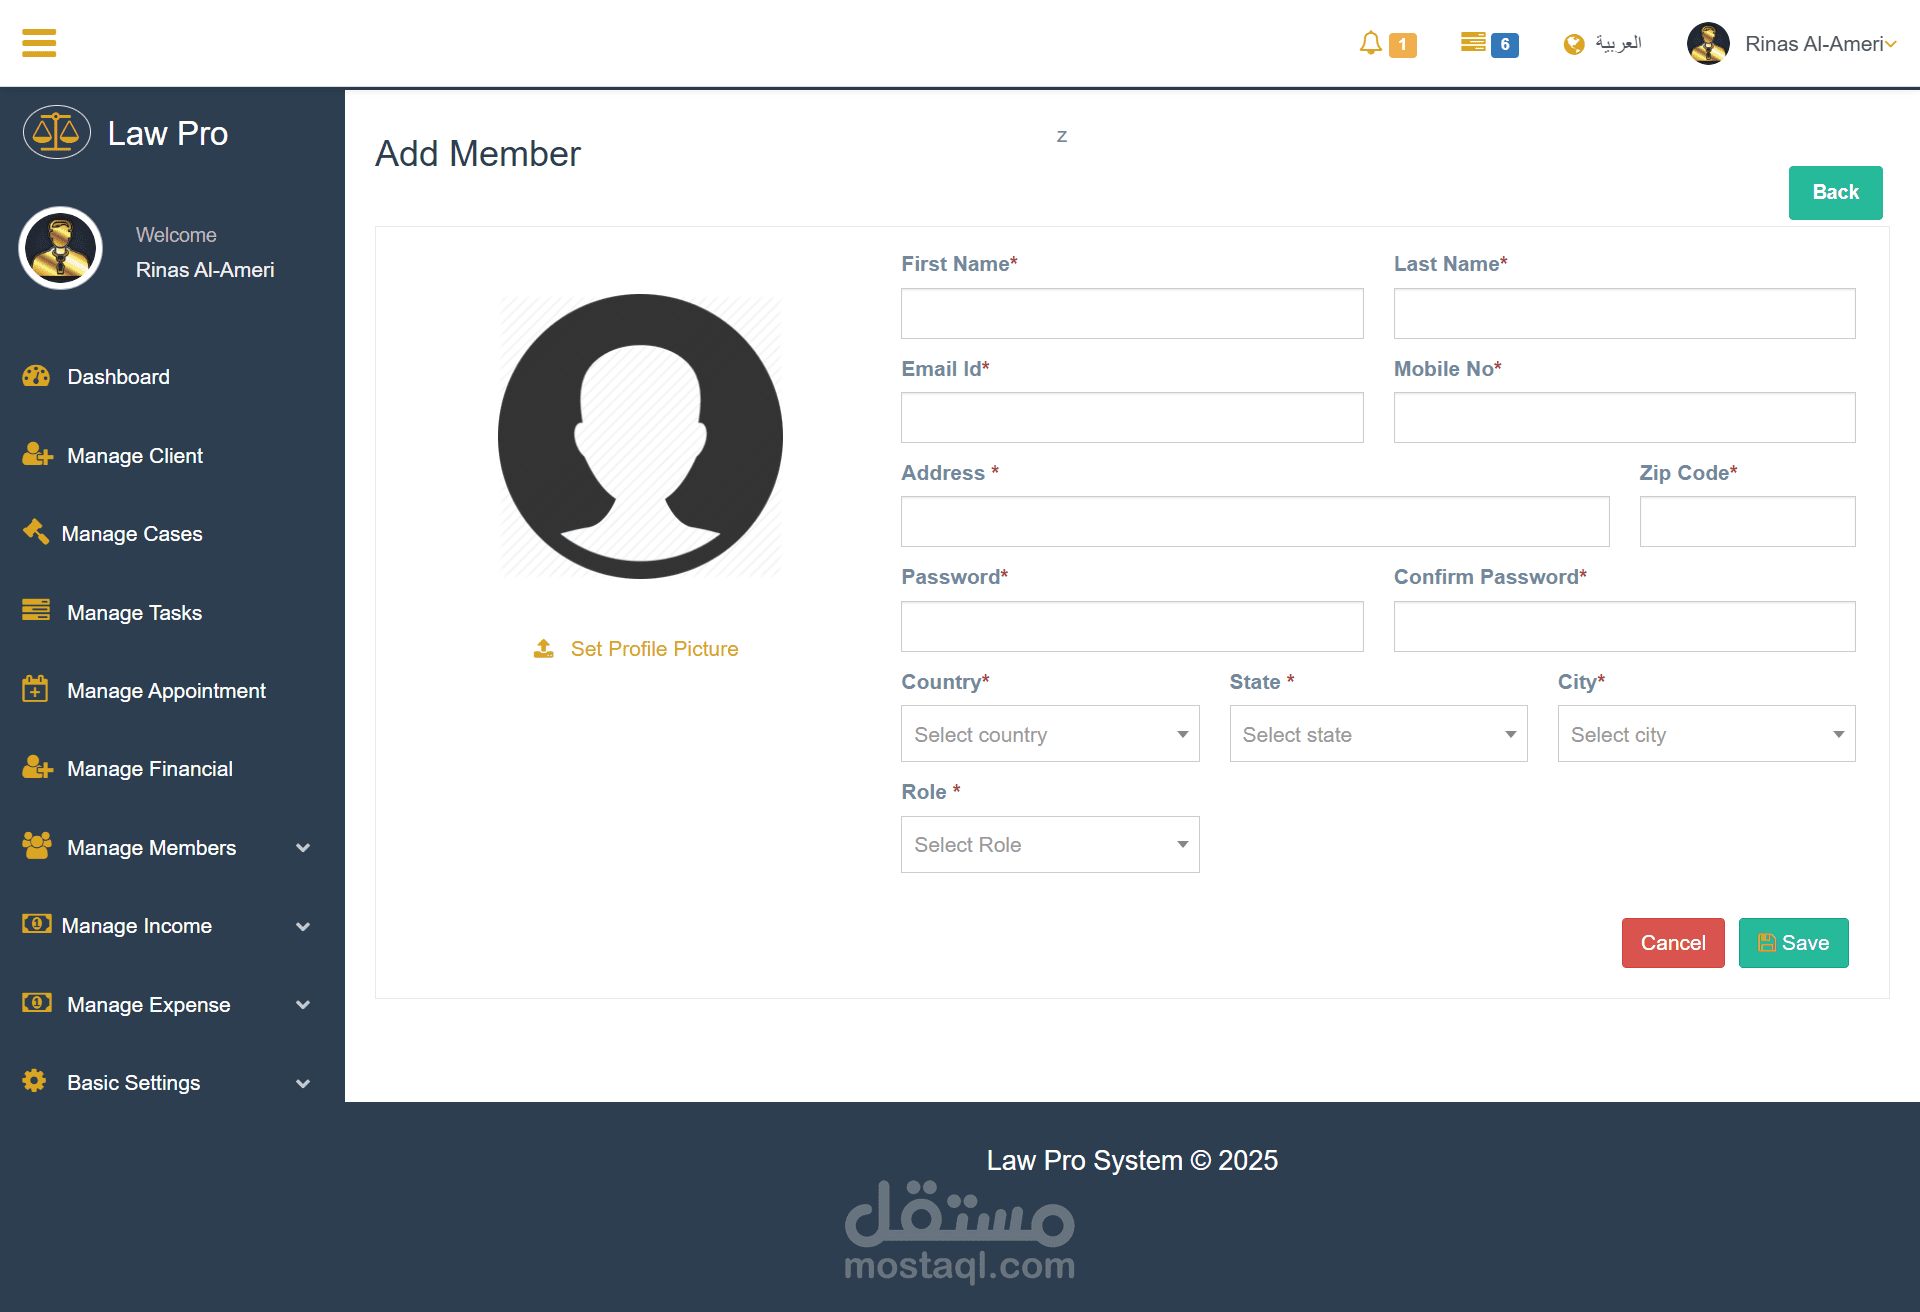Image resolution: width=1920 pixels, height=1312 pixels.
Task: Click the Manage Cases gavel icon
Action: coord(36,532)
